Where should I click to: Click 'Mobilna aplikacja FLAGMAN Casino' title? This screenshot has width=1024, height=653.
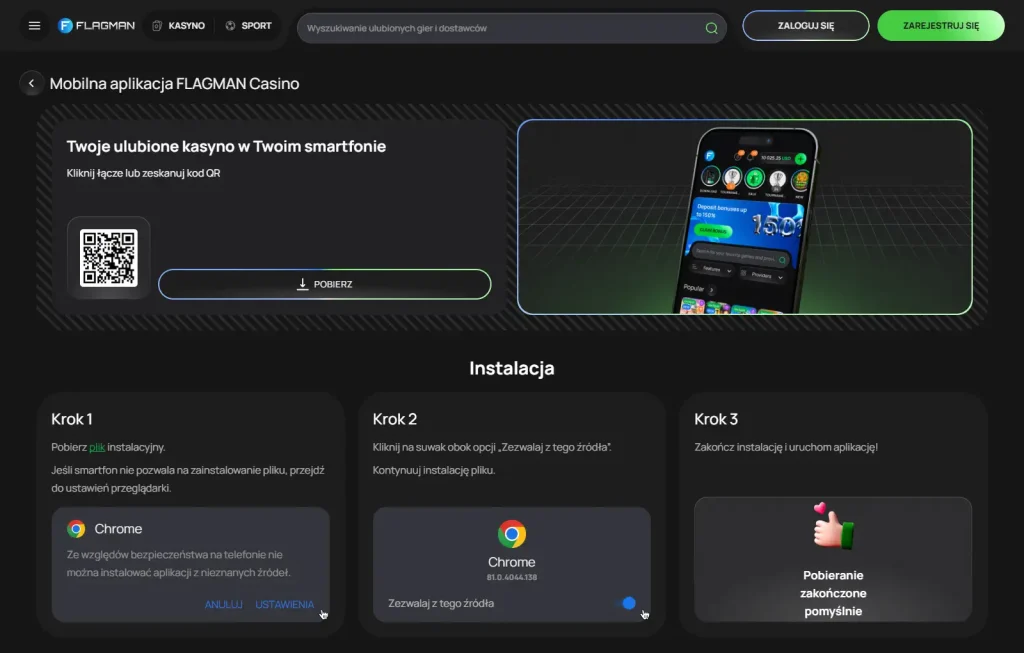(x=174, y=84)
